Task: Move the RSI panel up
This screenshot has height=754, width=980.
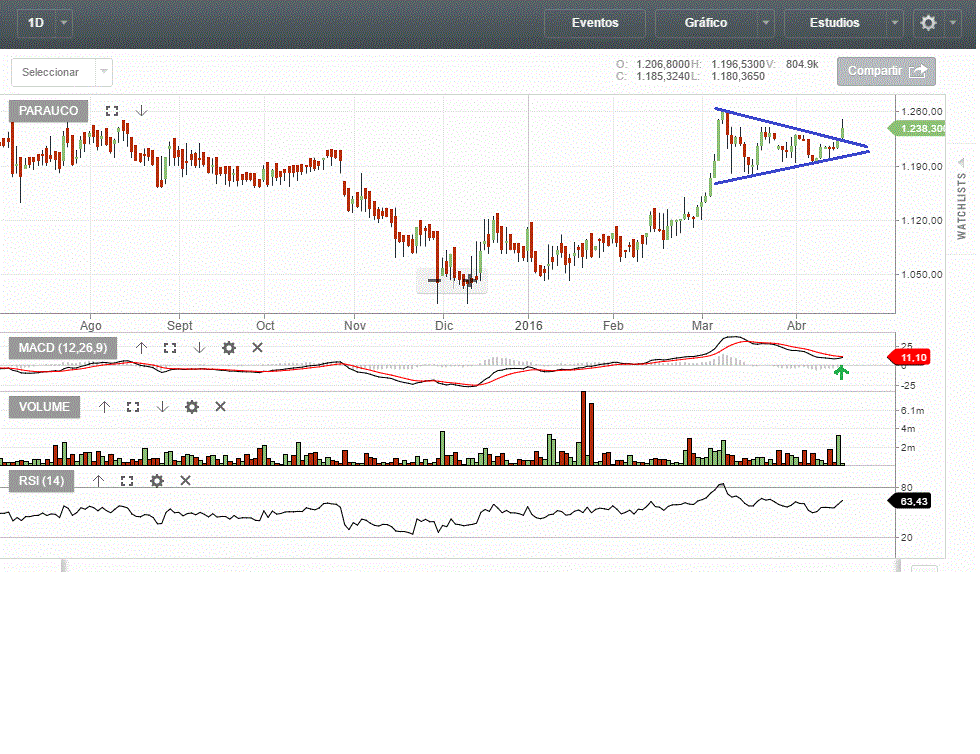Action: (x=98, y=481)
